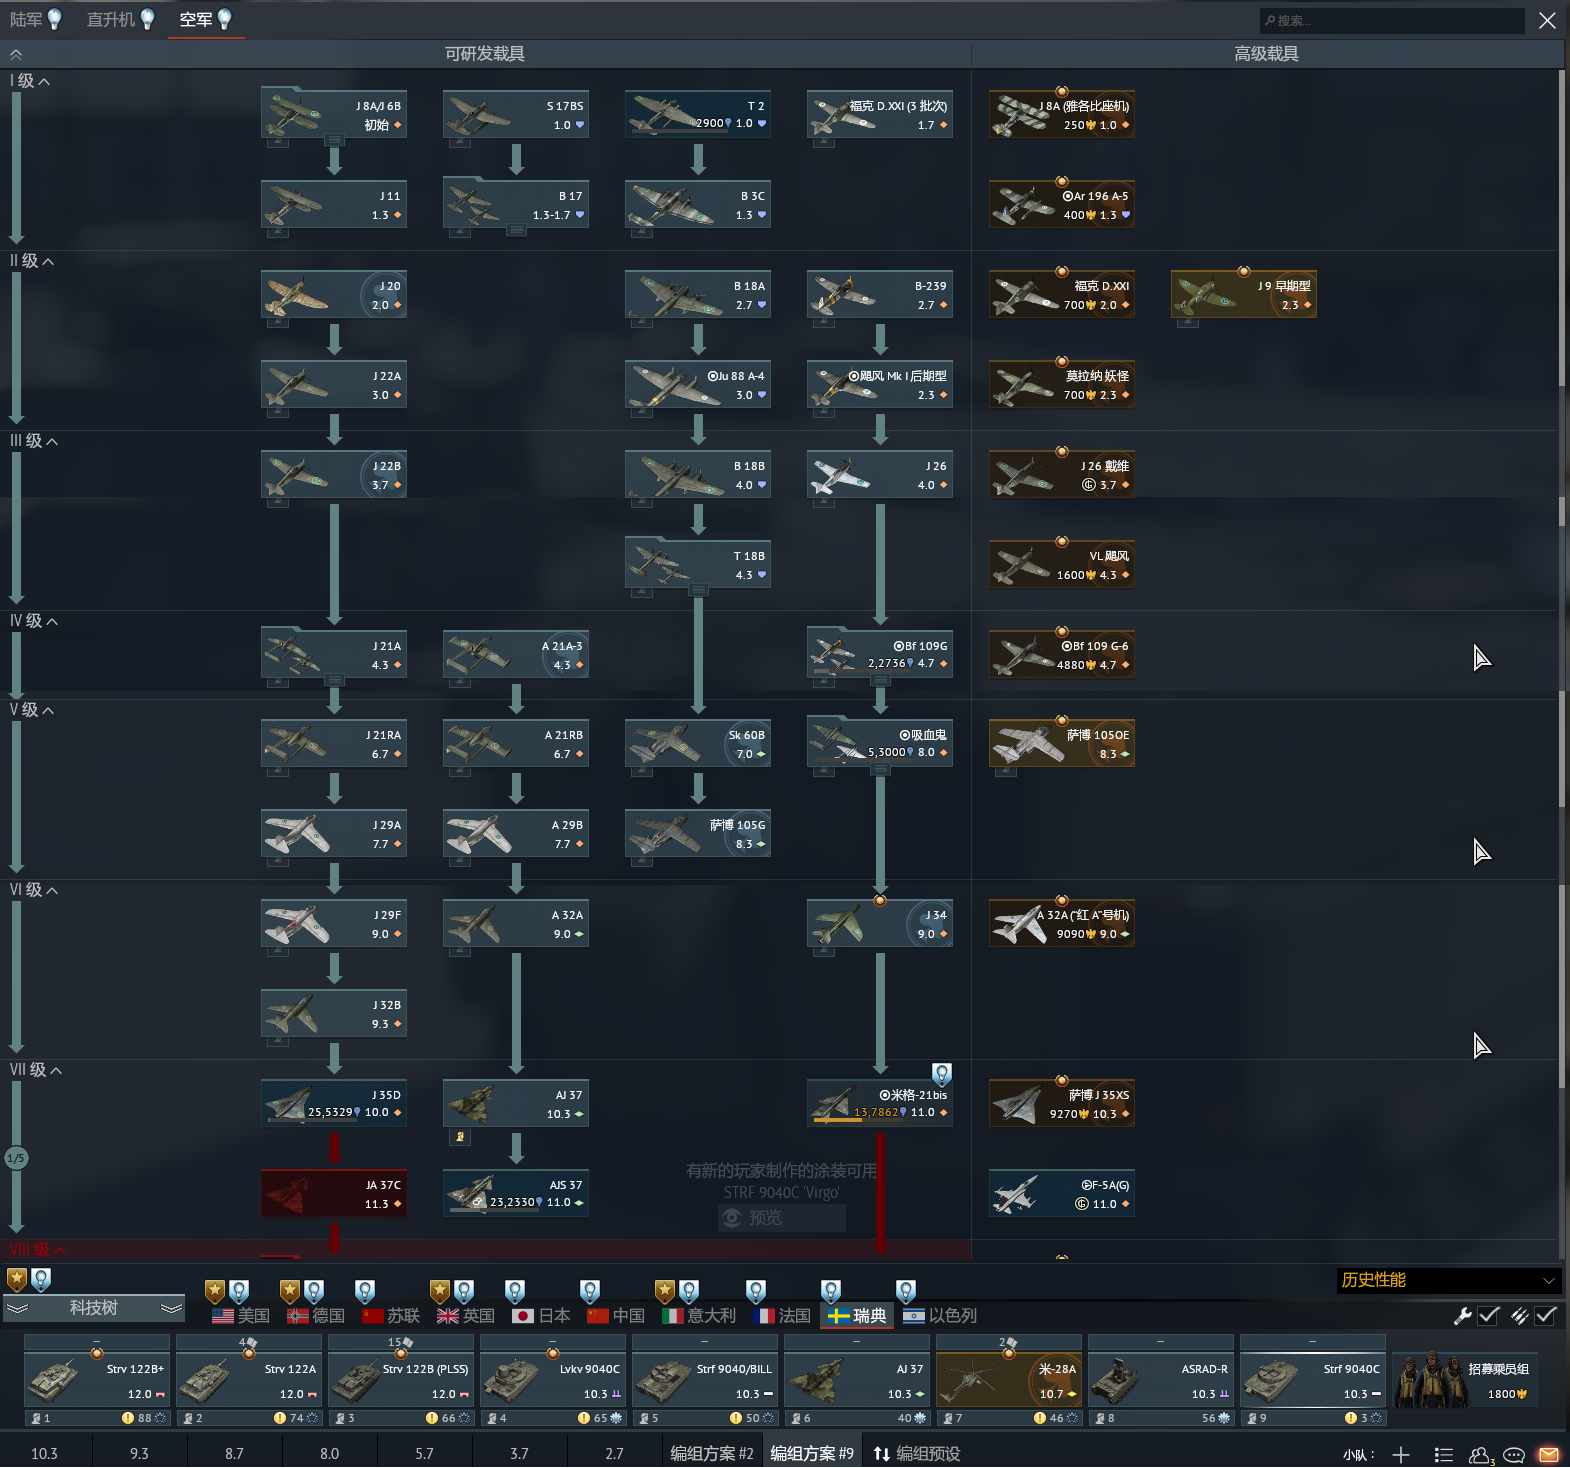The height and width of the screenshot is (1468, 1570).
Task: Toggle the bulb indicator above 苏联 flag
Action: pyautogui.click(x=365, y=1291)
